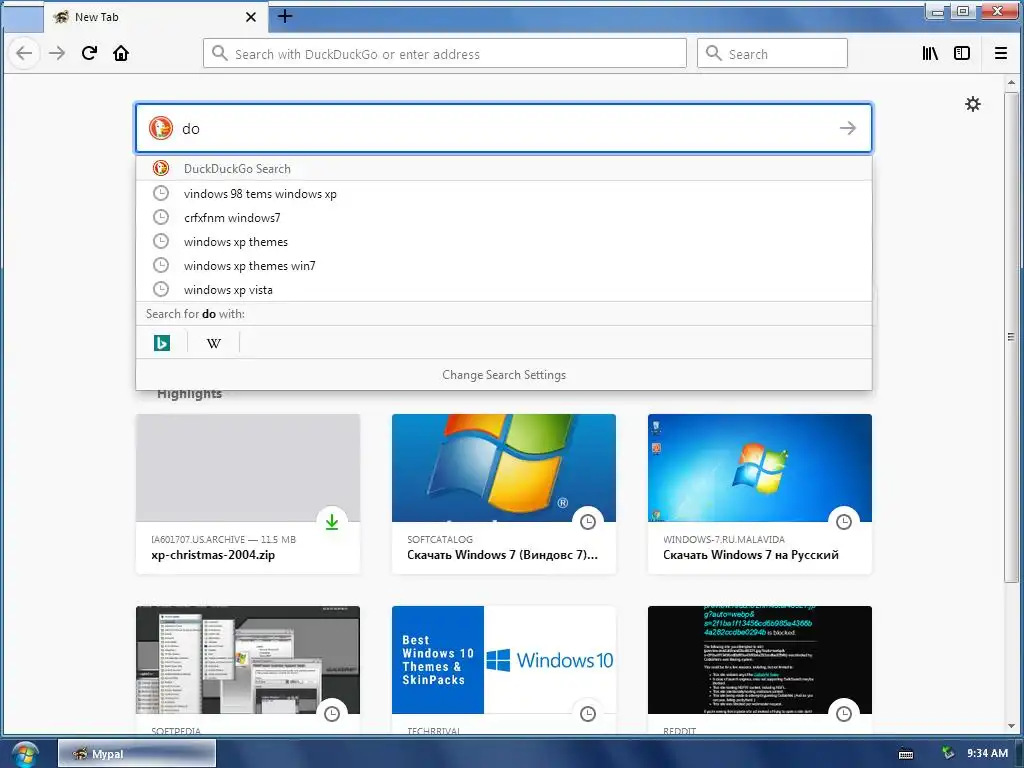The image size is (1024, 768).
Task: Select suggestion 'windows xp themes win7'
Action: 504,266
